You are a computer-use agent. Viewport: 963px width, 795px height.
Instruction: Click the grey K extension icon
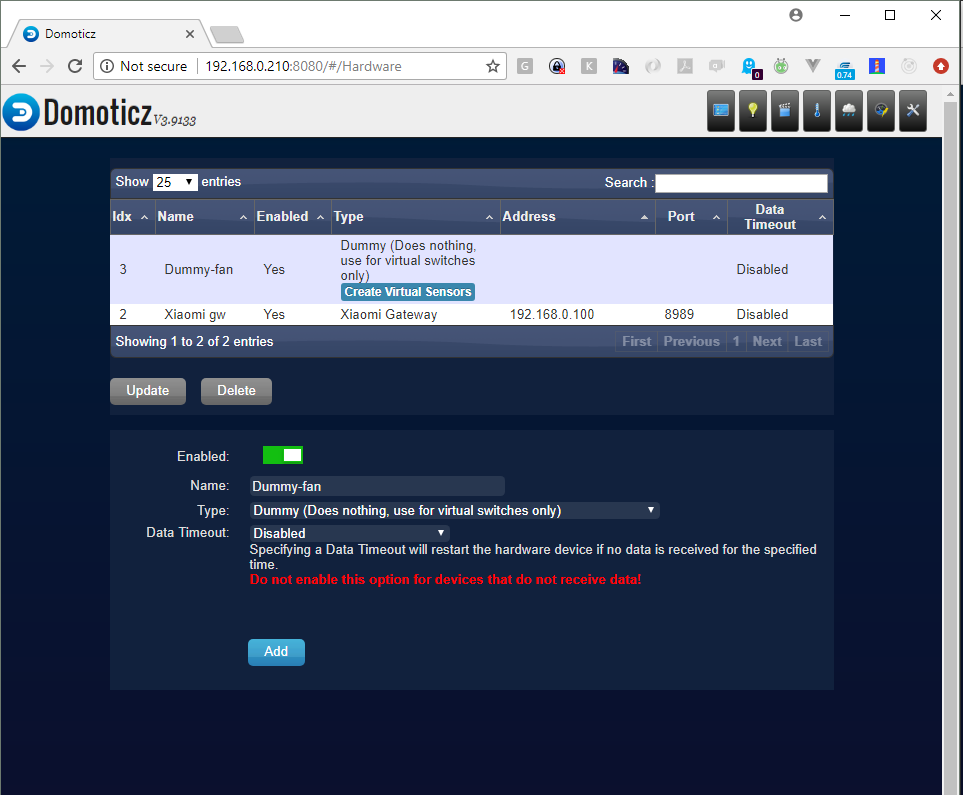pyautogui.click(x=588, y=66)
